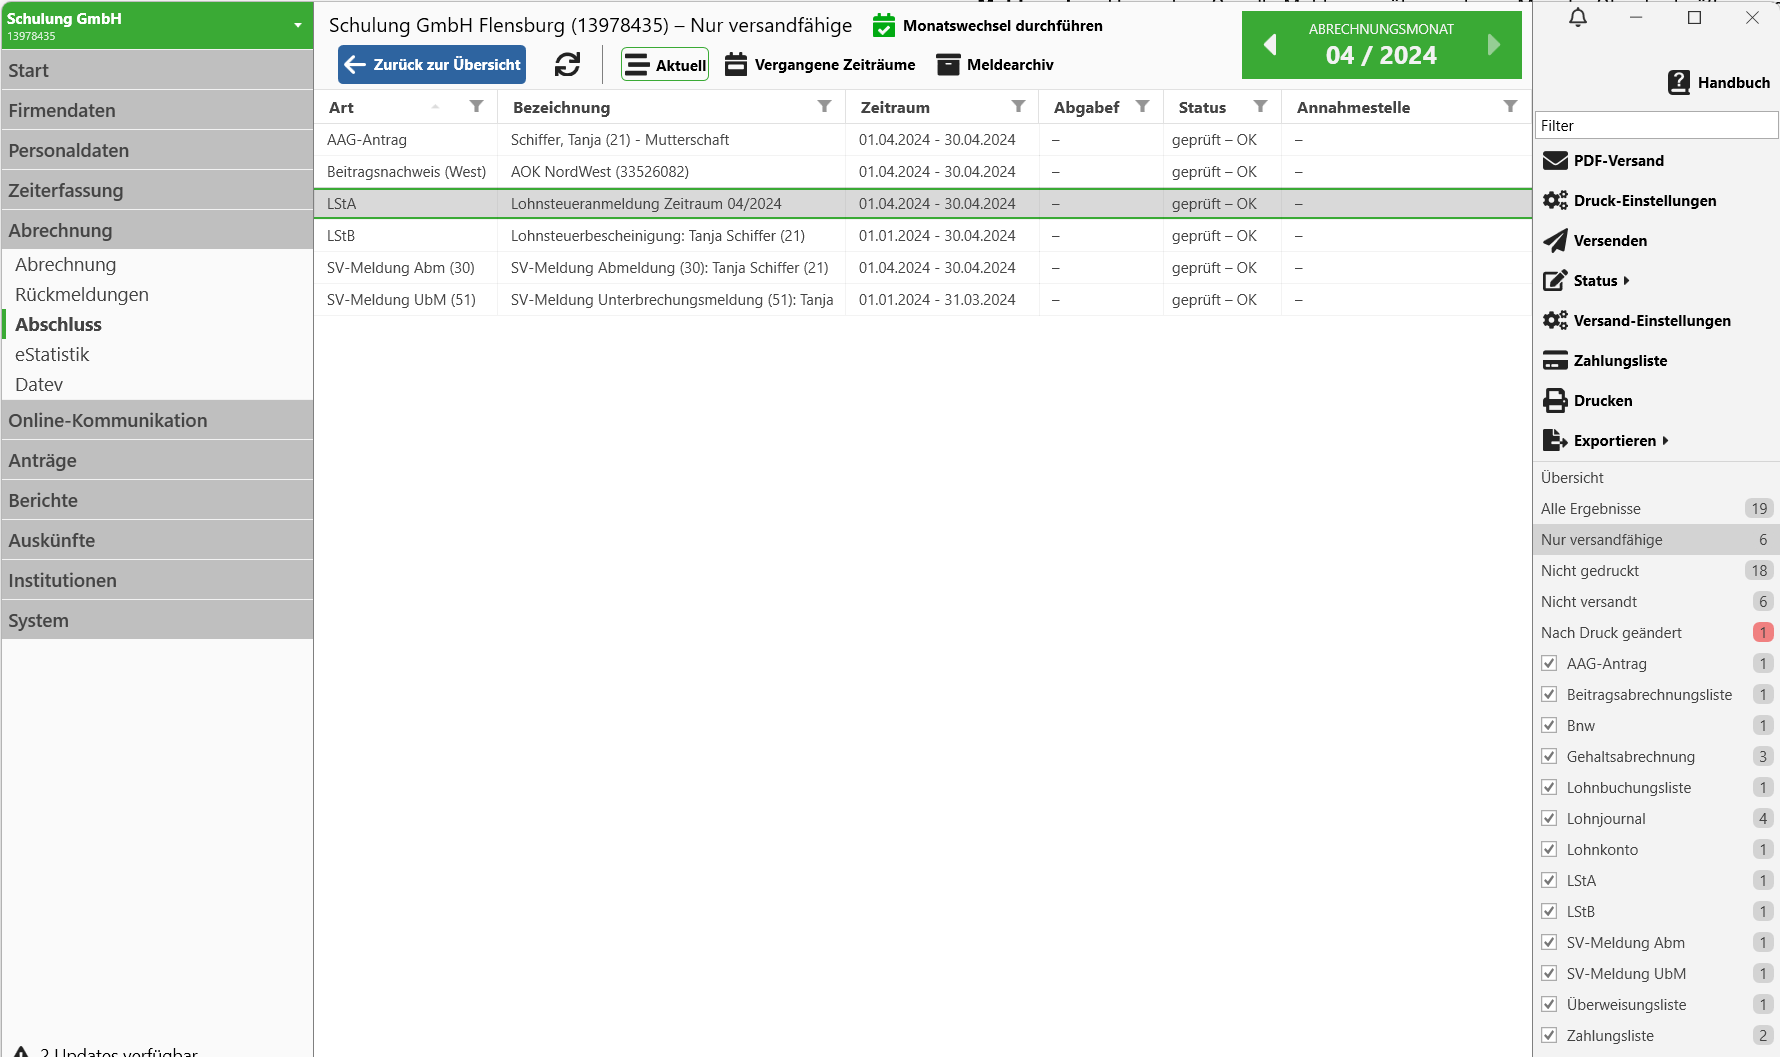
Task: Toggle the Lohnjournal checkbox
Action: pos(1549,819)
